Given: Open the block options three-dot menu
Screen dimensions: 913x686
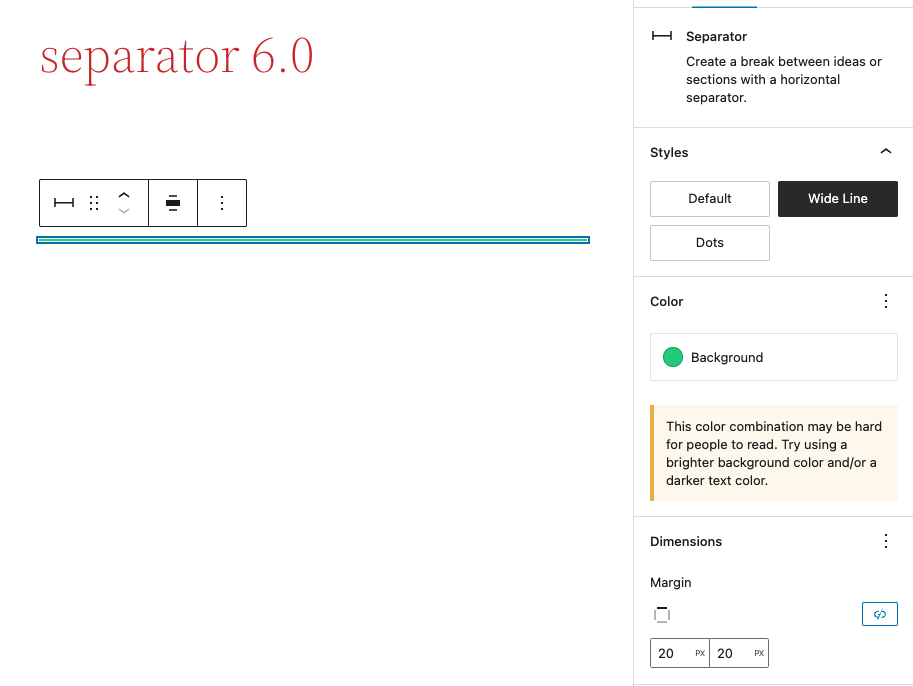Looking at the screenshot, I should 221,202.
